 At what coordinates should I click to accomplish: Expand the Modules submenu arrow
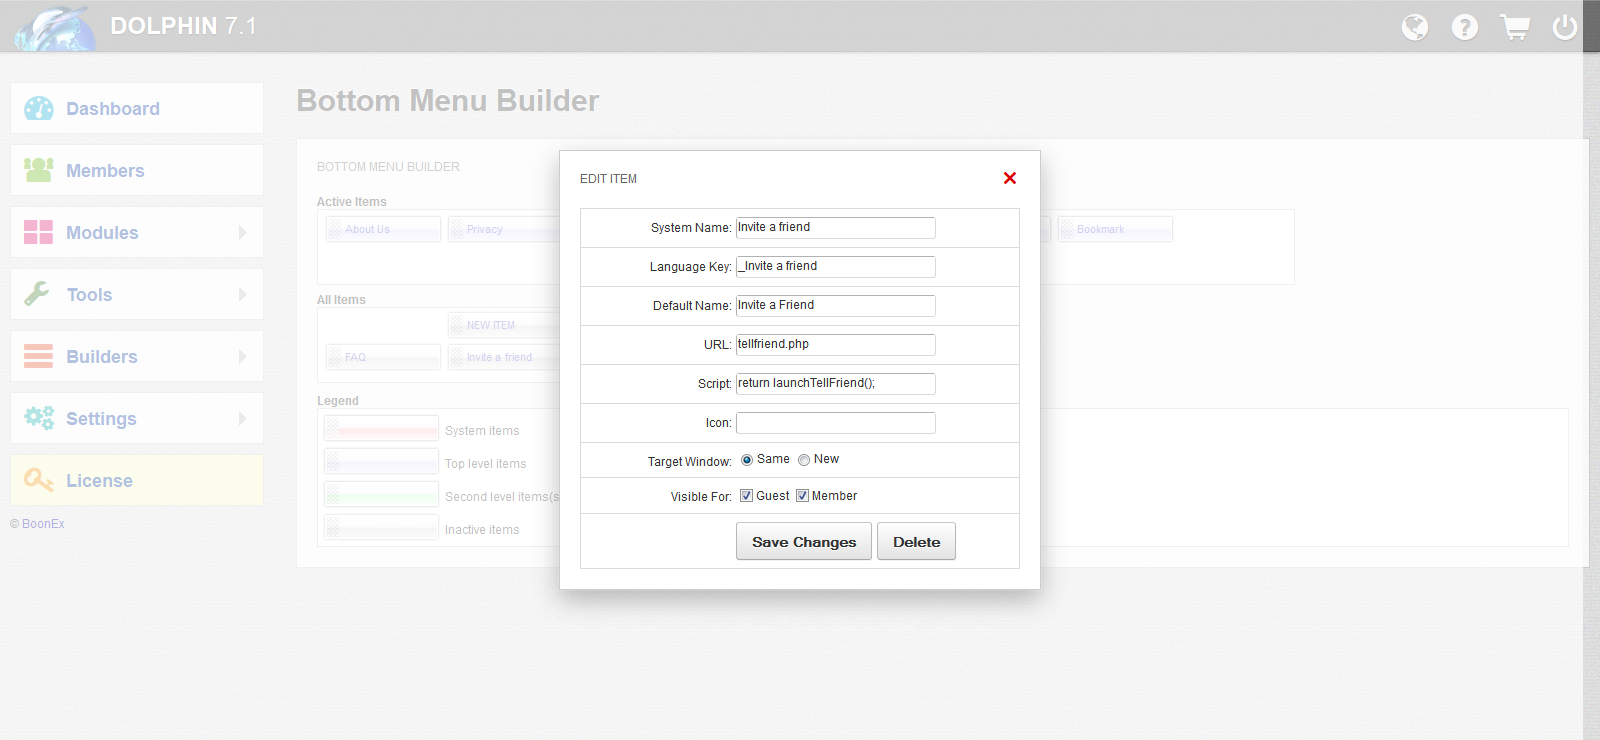242,233
